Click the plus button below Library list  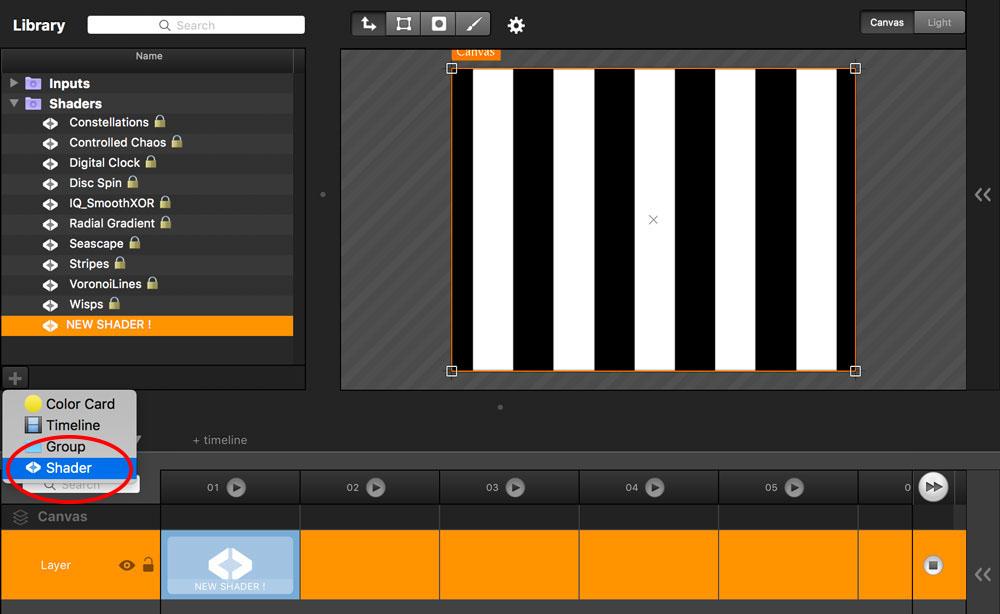click(15, 378)
